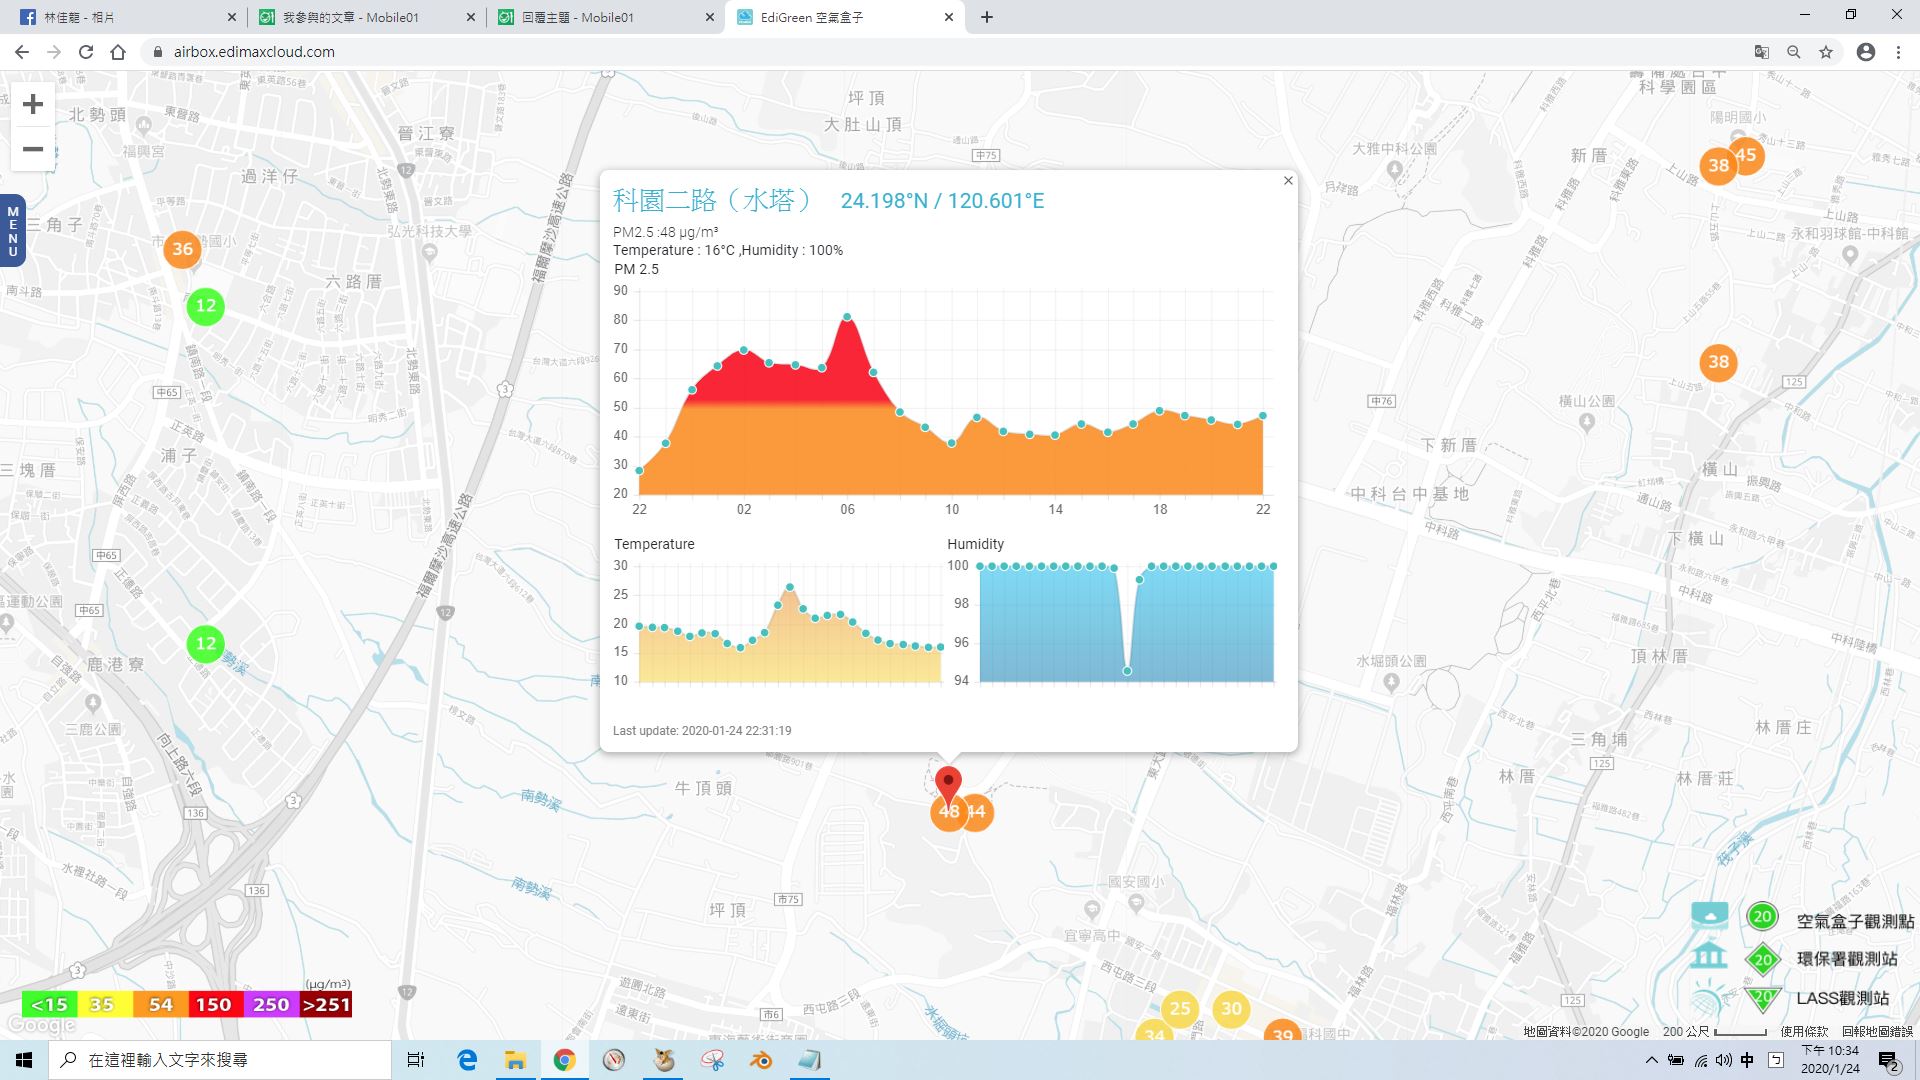Select the yellow 30 sensor marker
The height and width of the screenshot is (1080, 1920).
(1231, 1008)
